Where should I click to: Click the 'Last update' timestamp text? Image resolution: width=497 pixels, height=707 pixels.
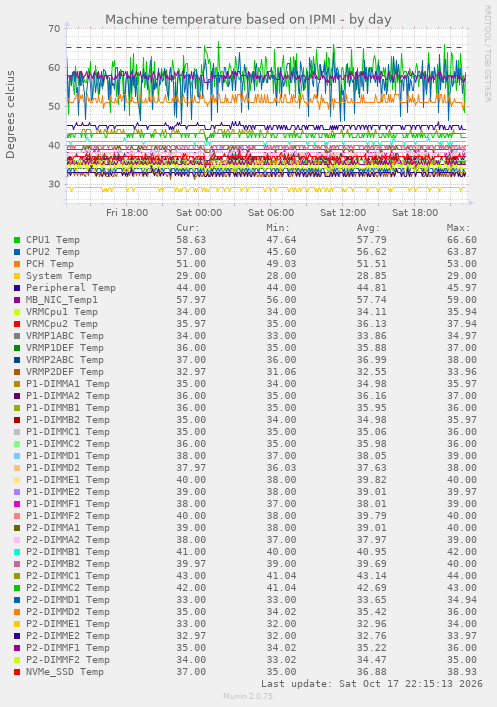click(x=372, y=684)
